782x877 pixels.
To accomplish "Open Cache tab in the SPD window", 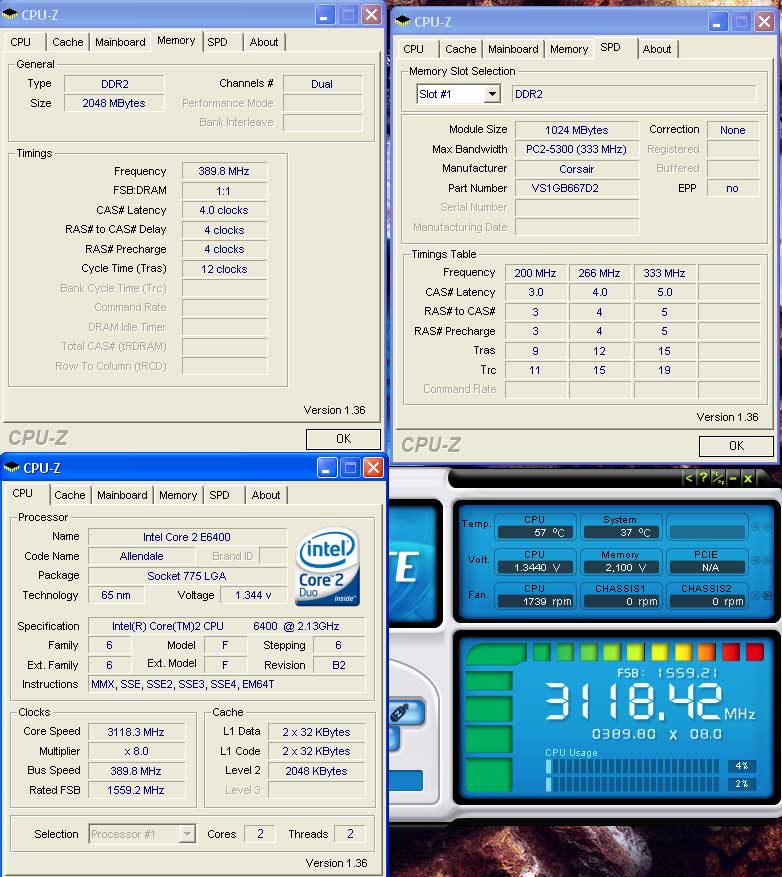I will pyautogui.click(x=461, y=49).
